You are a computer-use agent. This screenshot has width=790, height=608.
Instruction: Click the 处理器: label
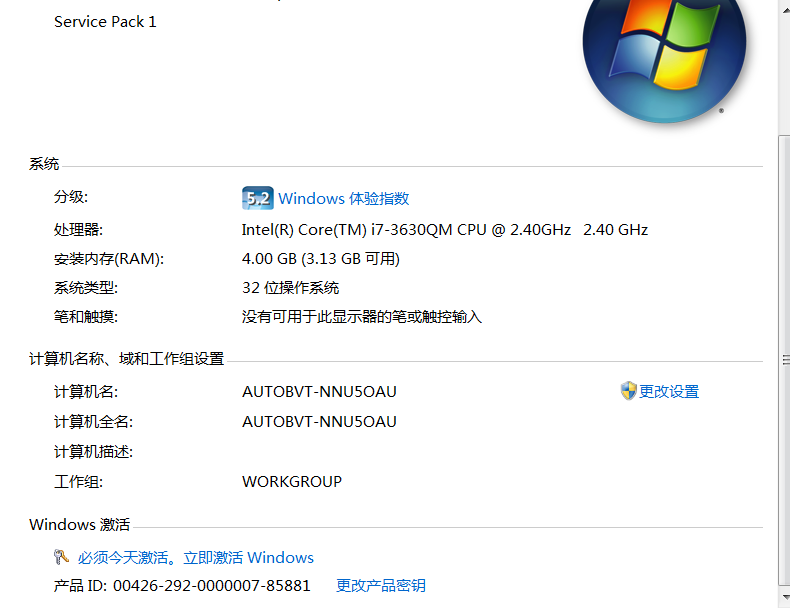pos(79,230)
